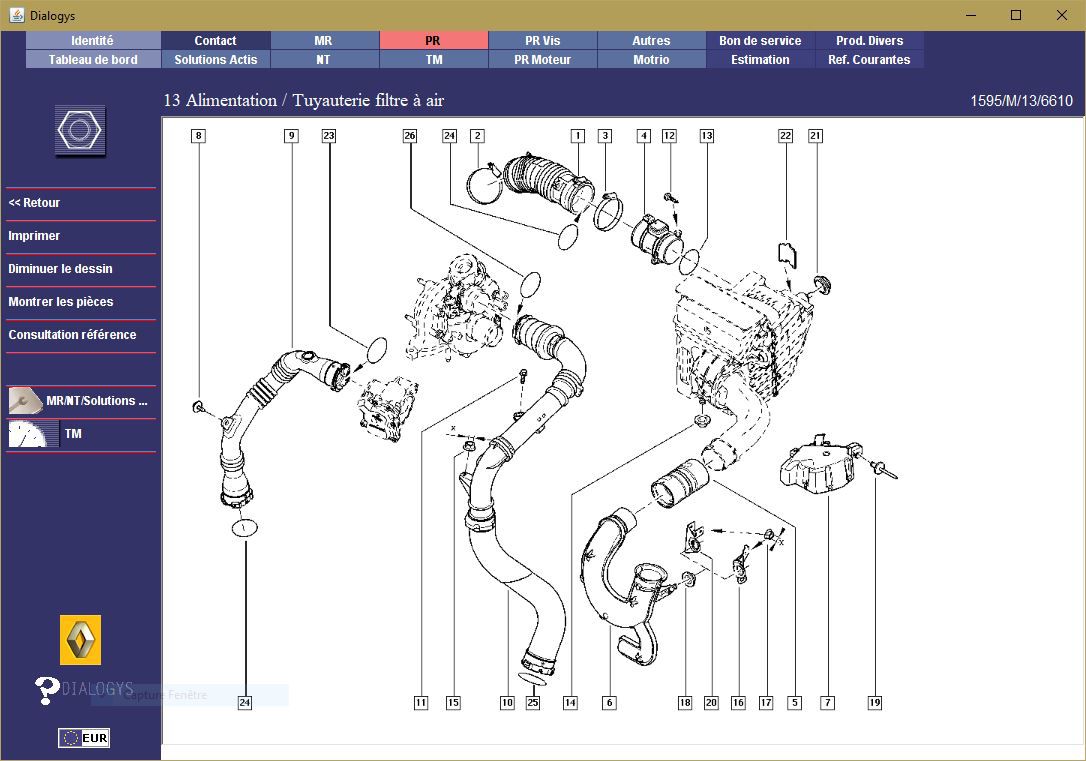Select part callout 13
The width and height of the screenshot is (1086, 761).
(706, 136)
